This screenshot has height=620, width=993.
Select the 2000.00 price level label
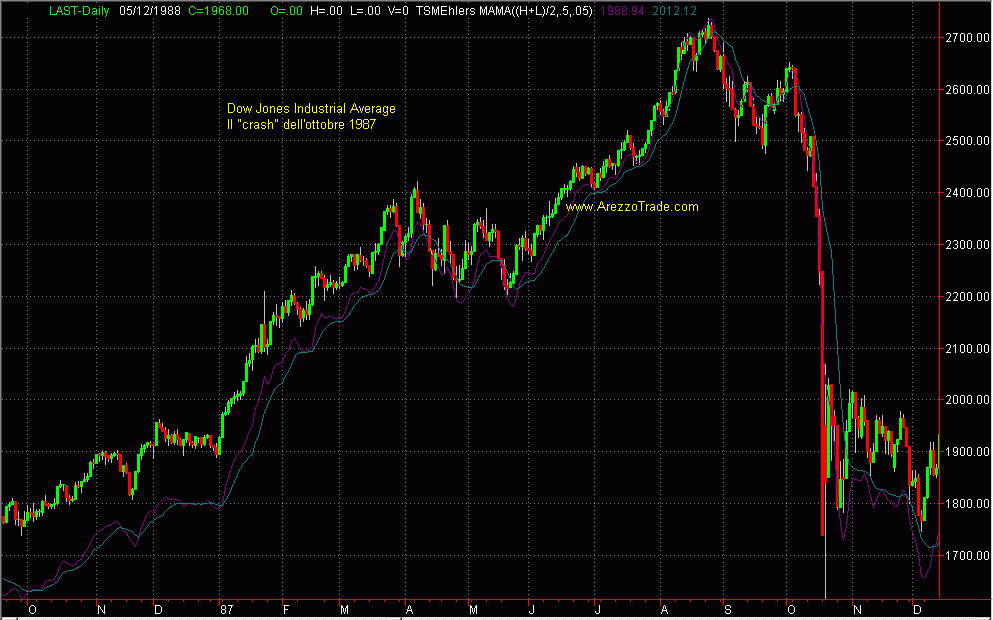967,400
